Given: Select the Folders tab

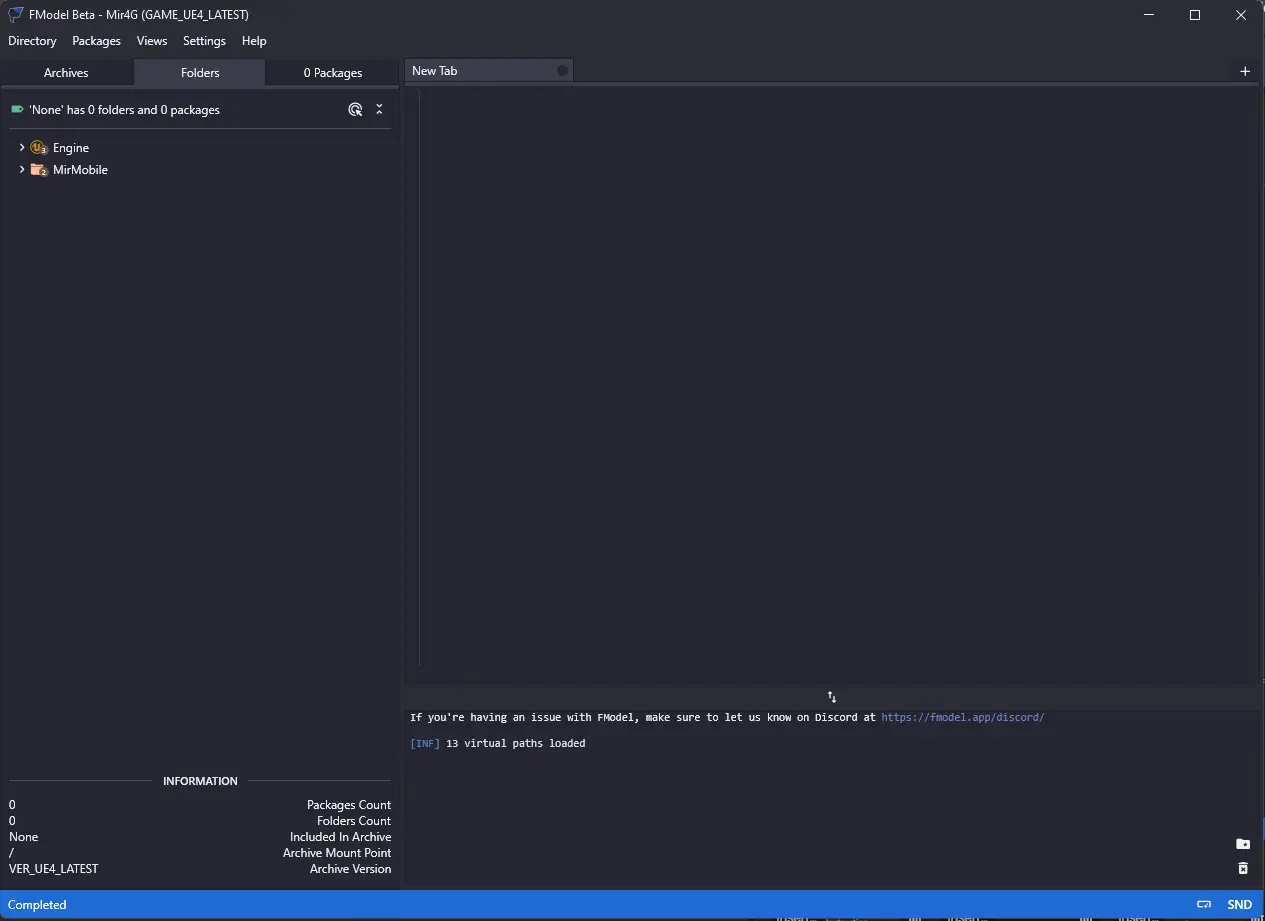Looking at the screenshot, I should pos(200,73).
